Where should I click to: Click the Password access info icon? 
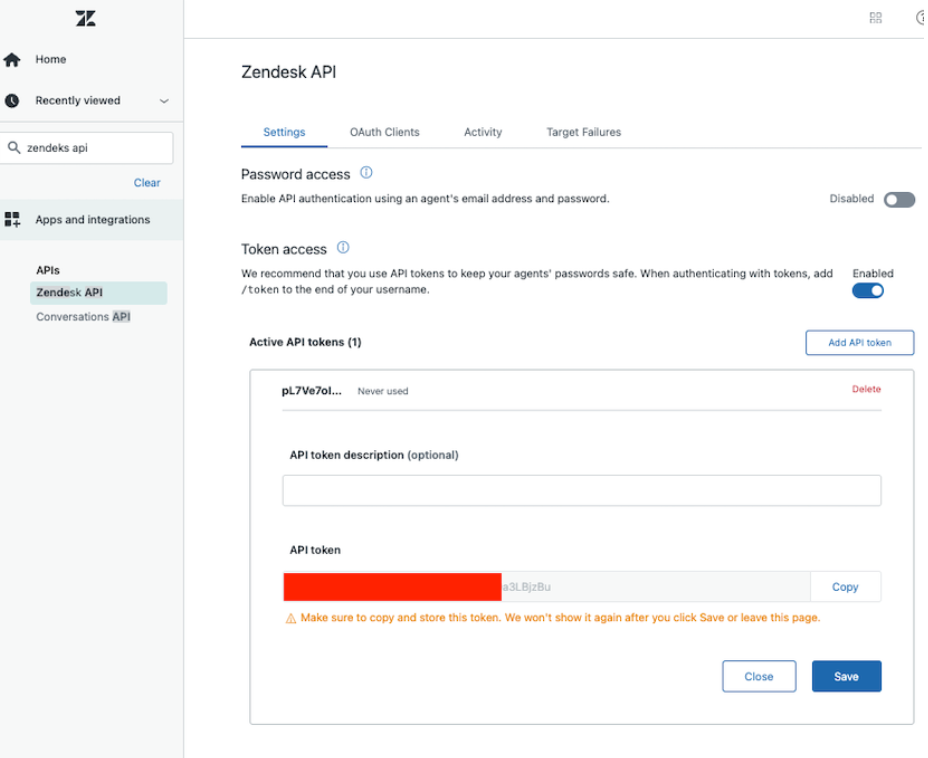[x=366, y=173]
